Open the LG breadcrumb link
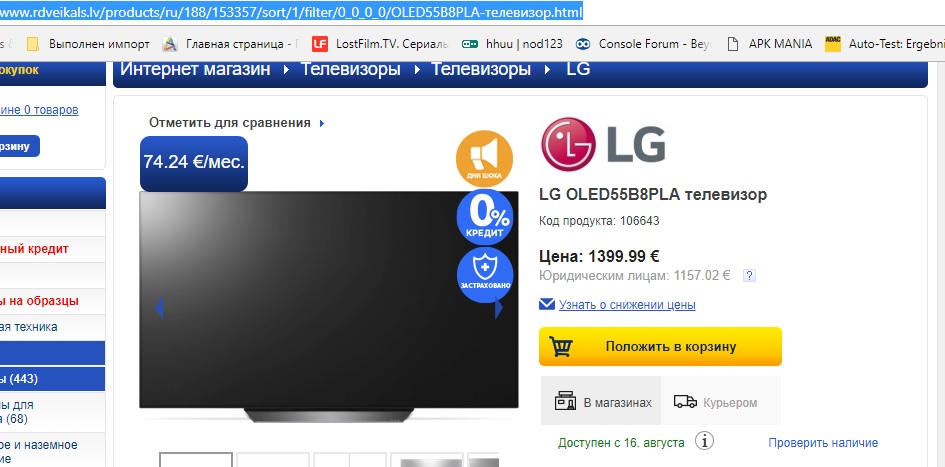 coord(578,70)
